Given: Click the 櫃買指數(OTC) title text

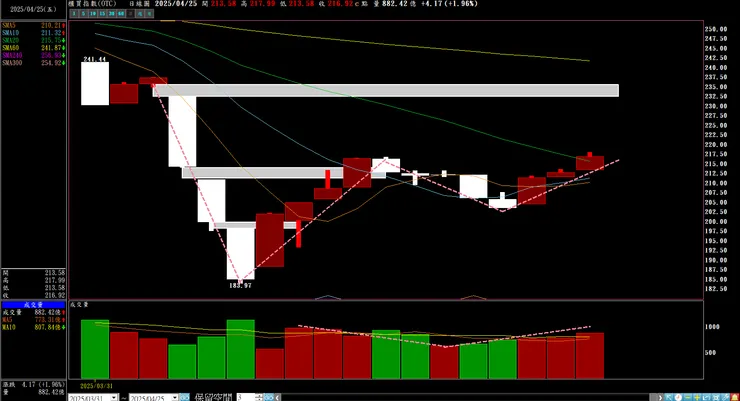Looking at the screenshot, I should click(92, 3).
